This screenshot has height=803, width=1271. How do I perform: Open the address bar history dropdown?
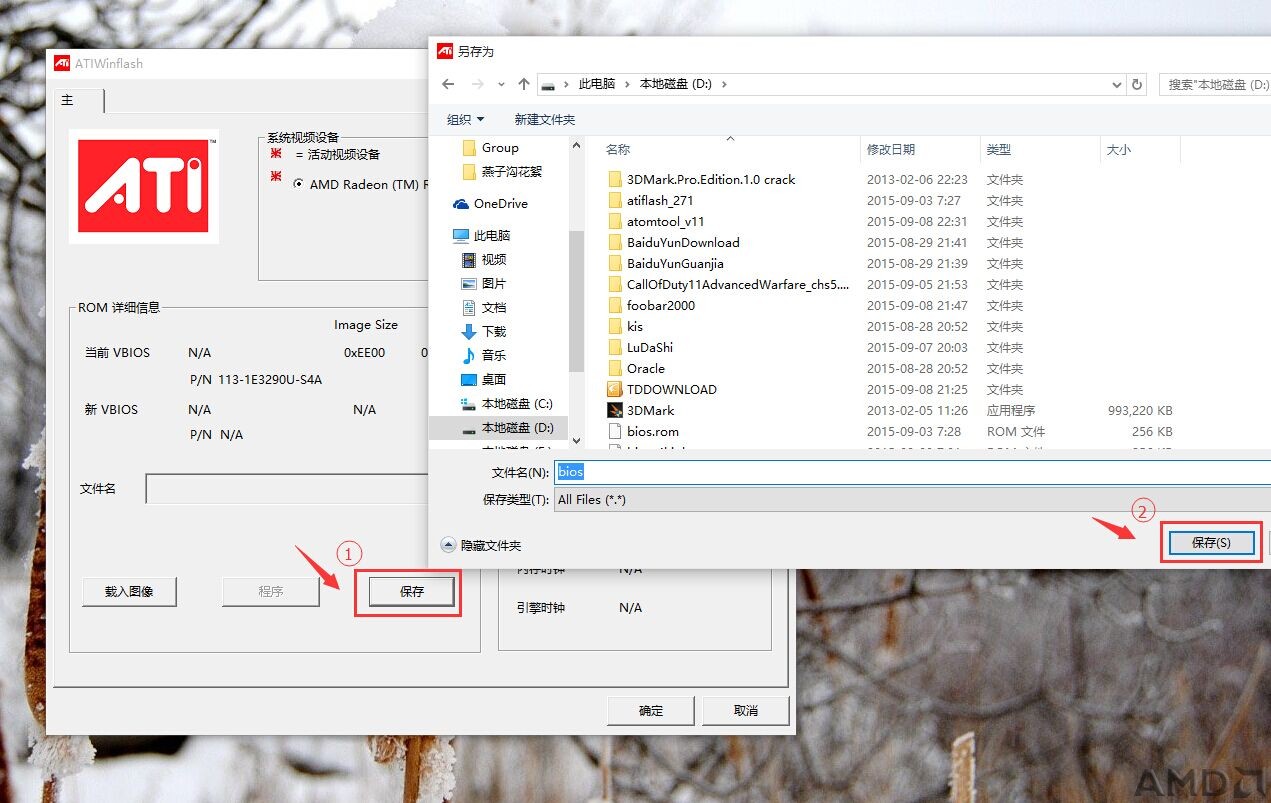[x=1117, y=85]
